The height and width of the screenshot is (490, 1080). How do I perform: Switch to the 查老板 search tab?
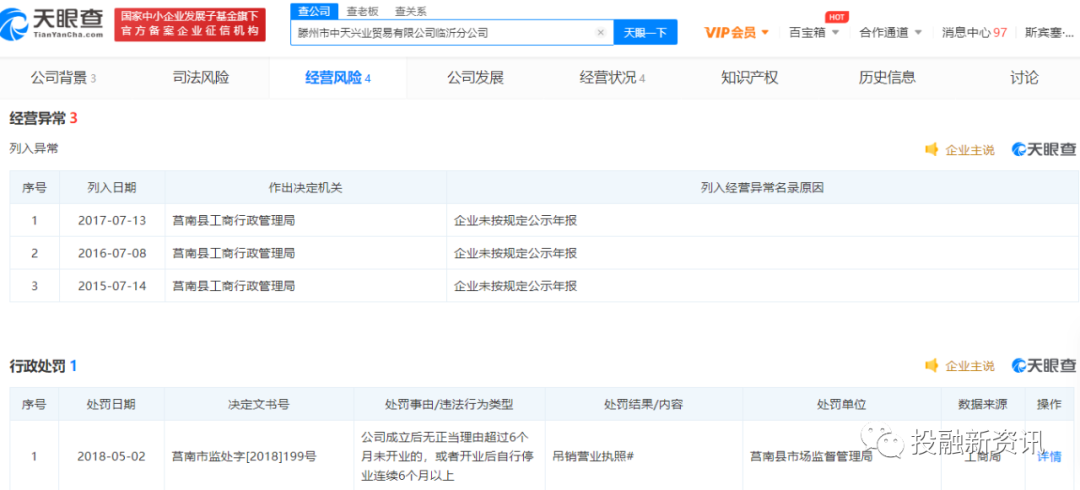pos(362,11)
